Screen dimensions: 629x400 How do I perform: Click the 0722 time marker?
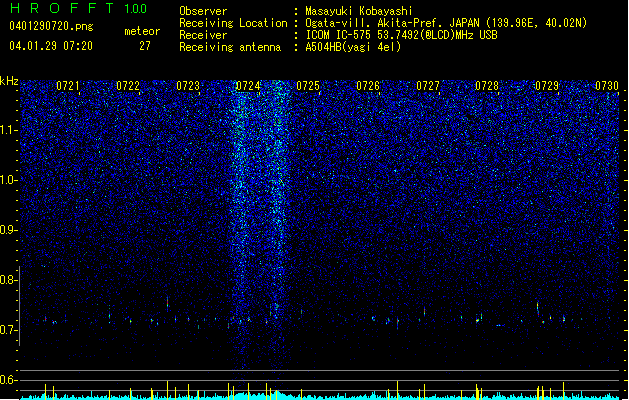coord(128,86)
